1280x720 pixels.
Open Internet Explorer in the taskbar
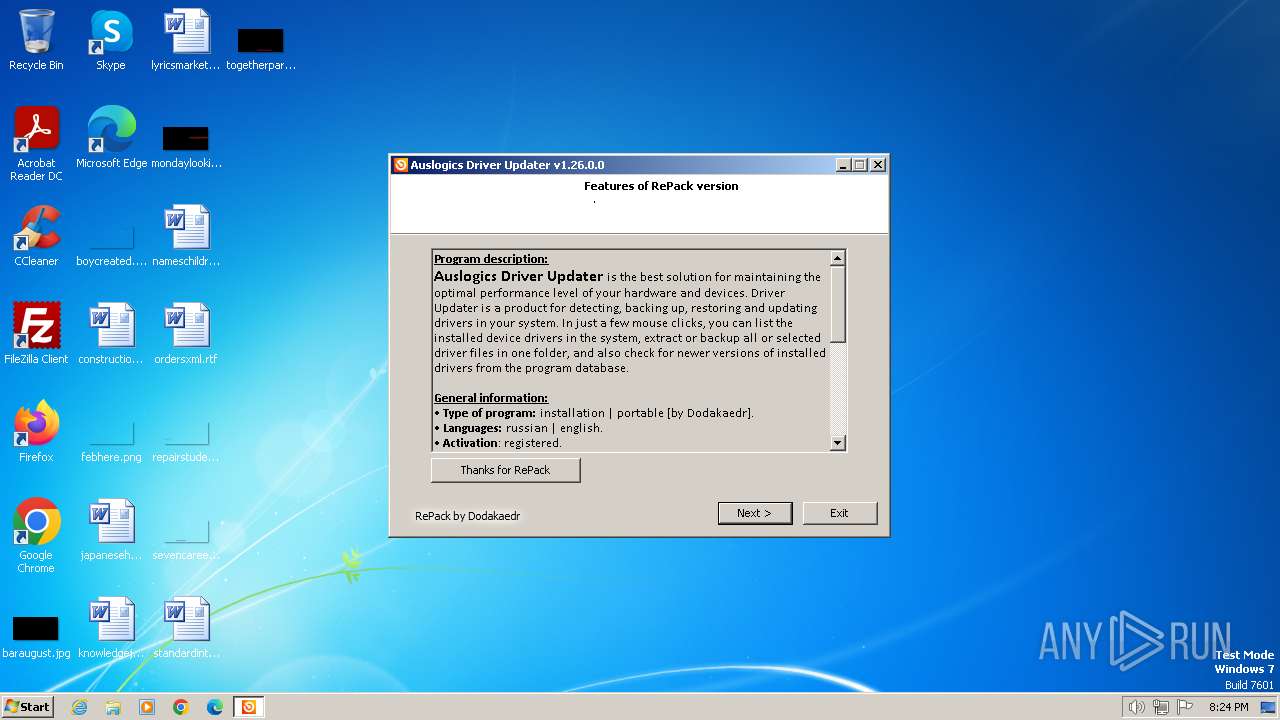[x=79, y=707]
